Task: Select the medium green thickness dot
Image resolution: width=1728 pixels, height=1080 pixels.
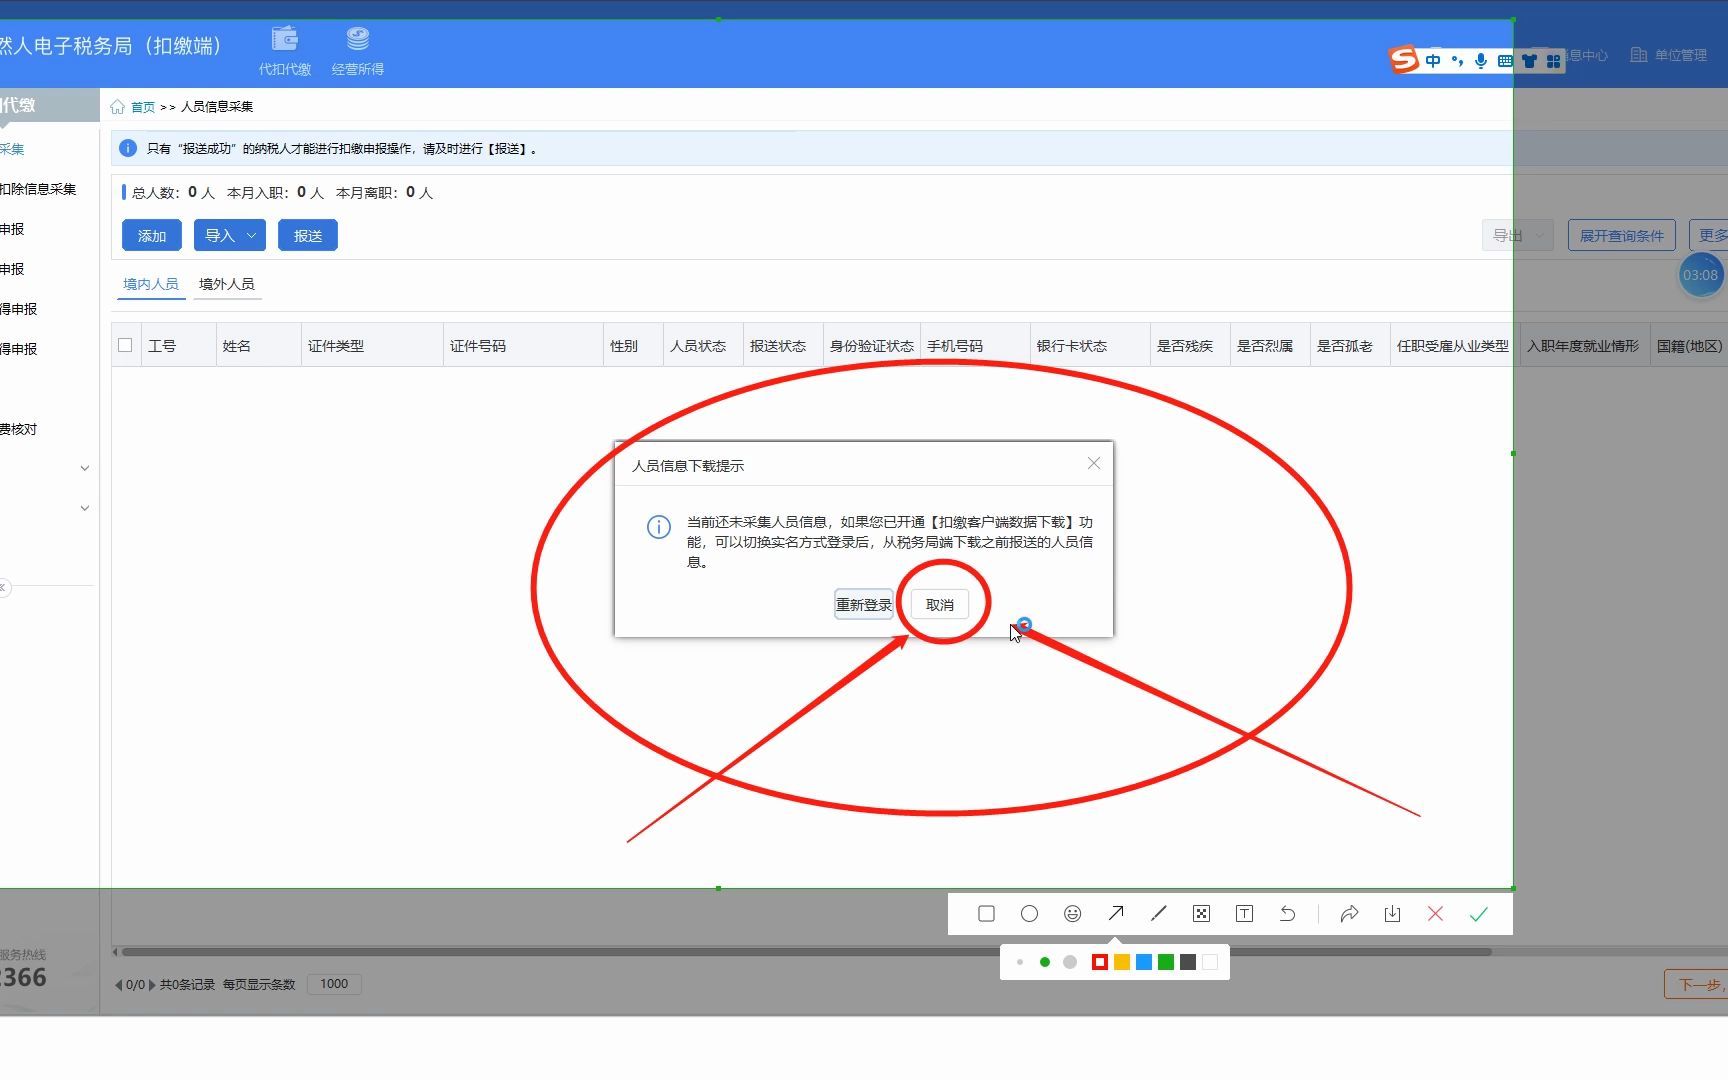Action: coord(1045,962)
